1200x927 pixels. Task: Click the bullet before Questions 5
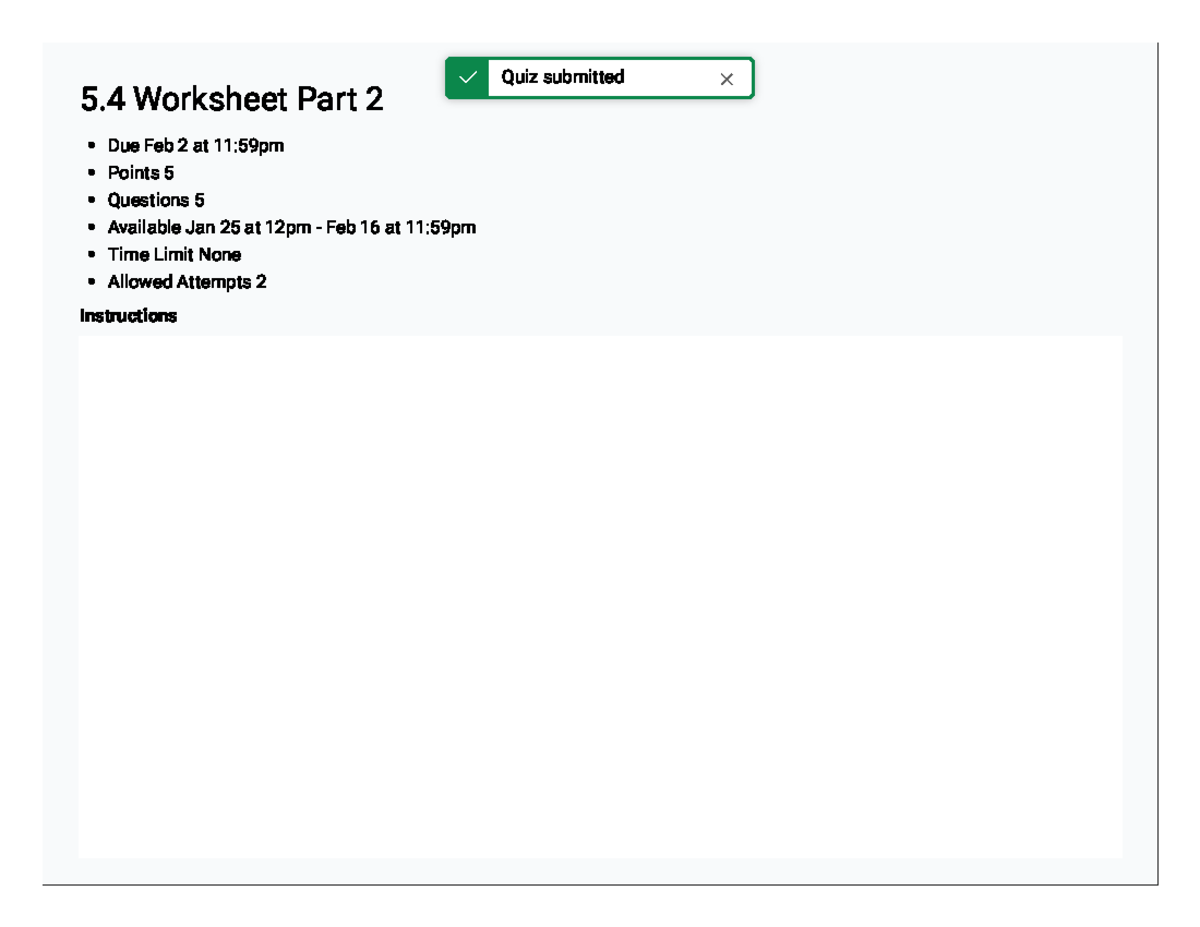click(x=91, y=200)
